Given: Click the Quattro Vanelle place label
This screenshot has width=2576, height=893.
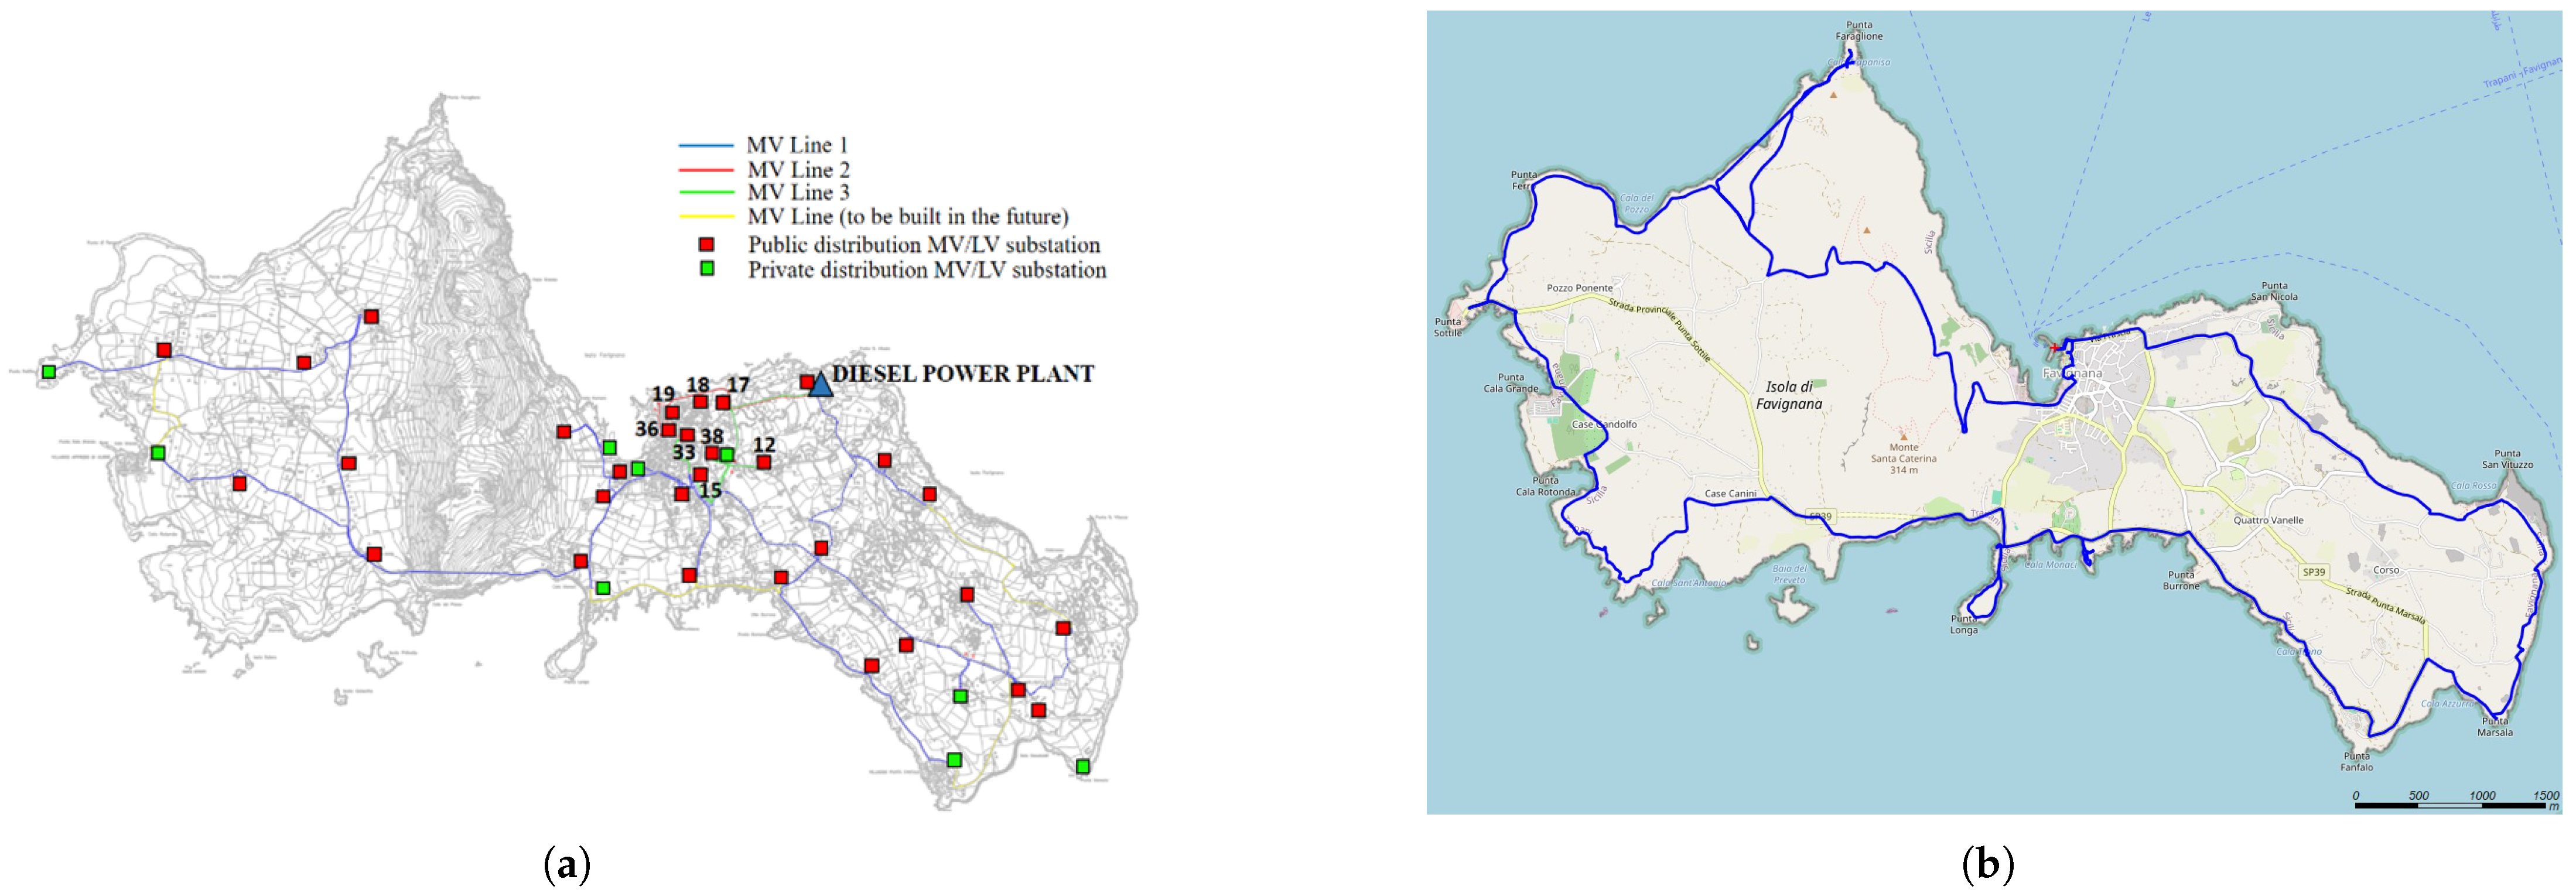Looking at the screenshot, I should (x=2268, y=520).
